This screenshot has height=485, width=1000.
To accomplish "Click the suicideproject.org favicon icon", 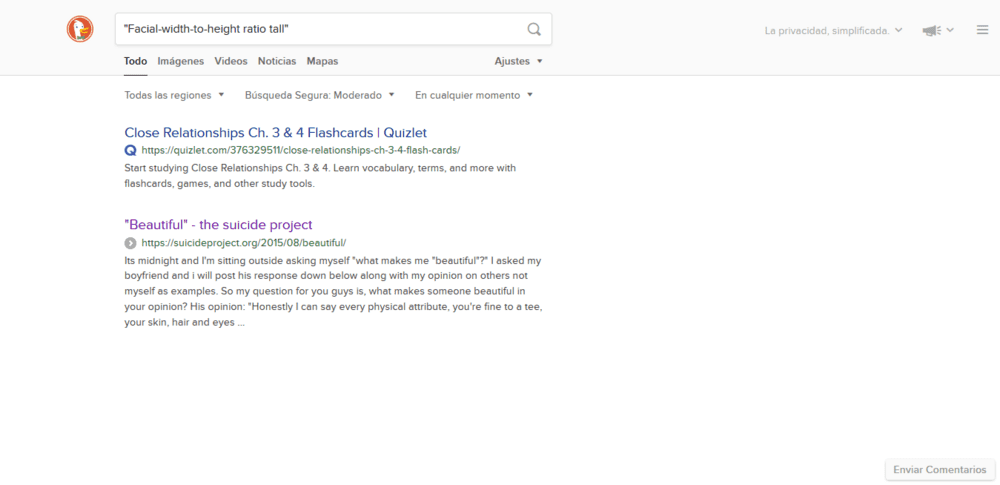I will (130, 242).
